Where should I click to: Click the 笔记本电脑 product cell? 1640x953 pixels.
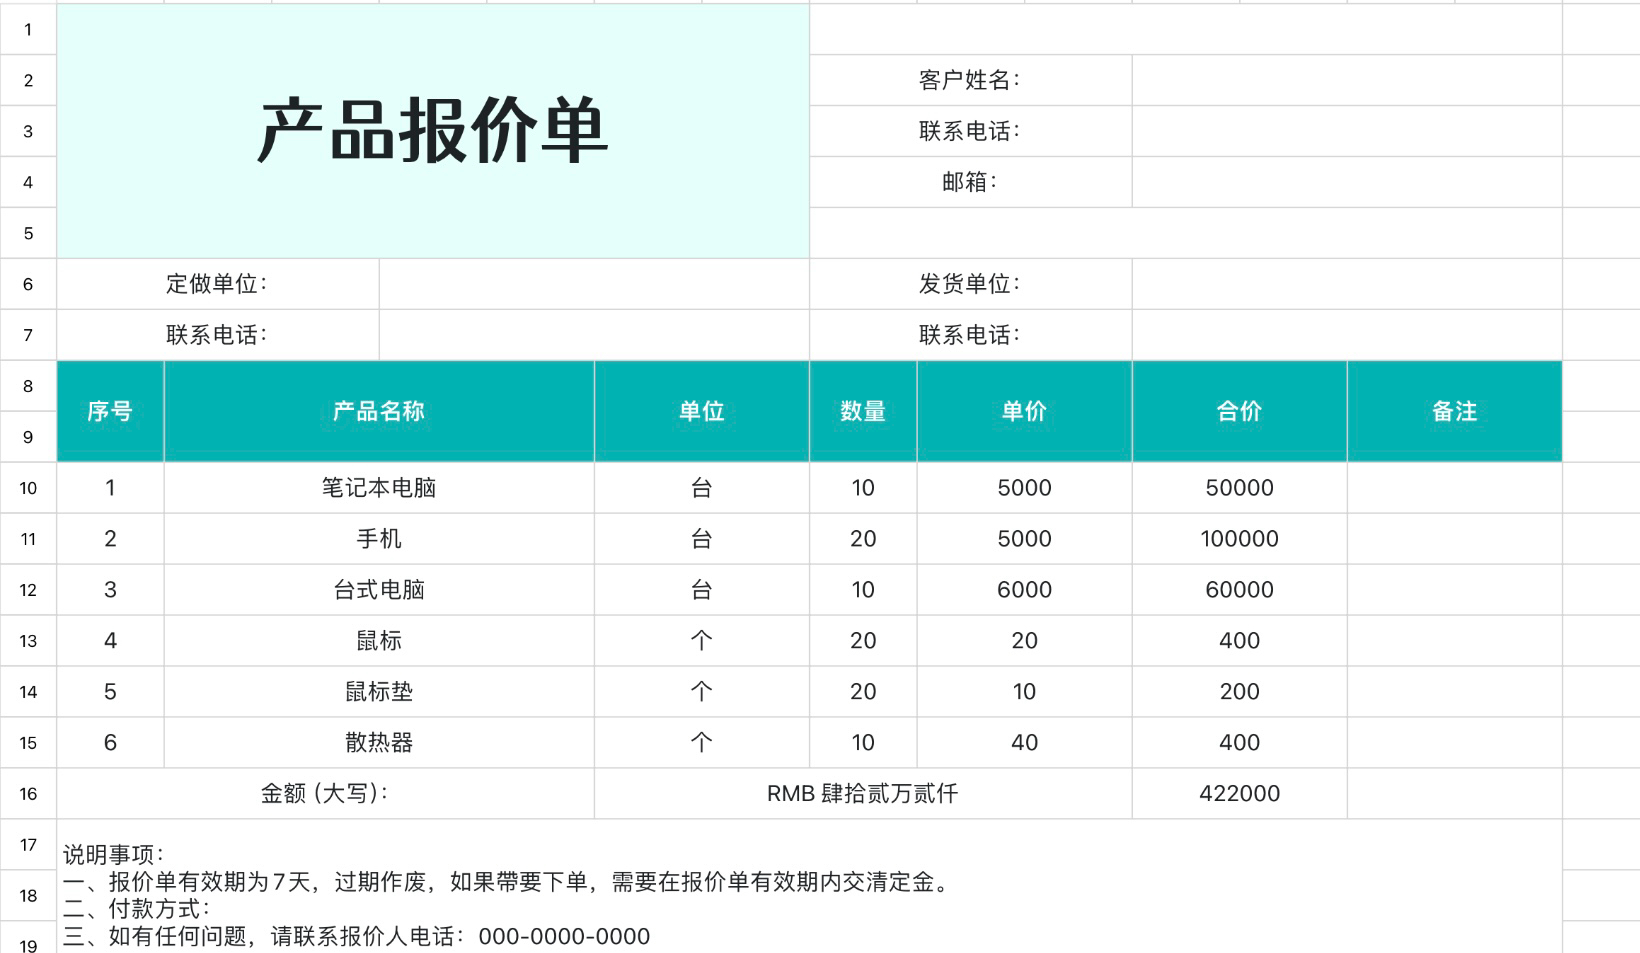point(379,488)
